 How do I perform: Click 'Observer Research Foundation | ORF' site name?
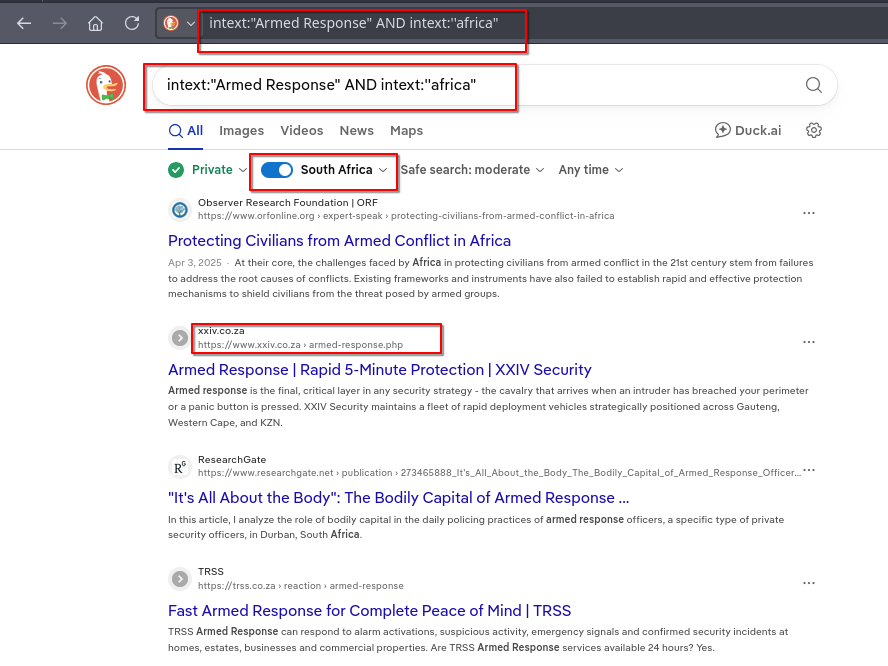coord(288,203)
